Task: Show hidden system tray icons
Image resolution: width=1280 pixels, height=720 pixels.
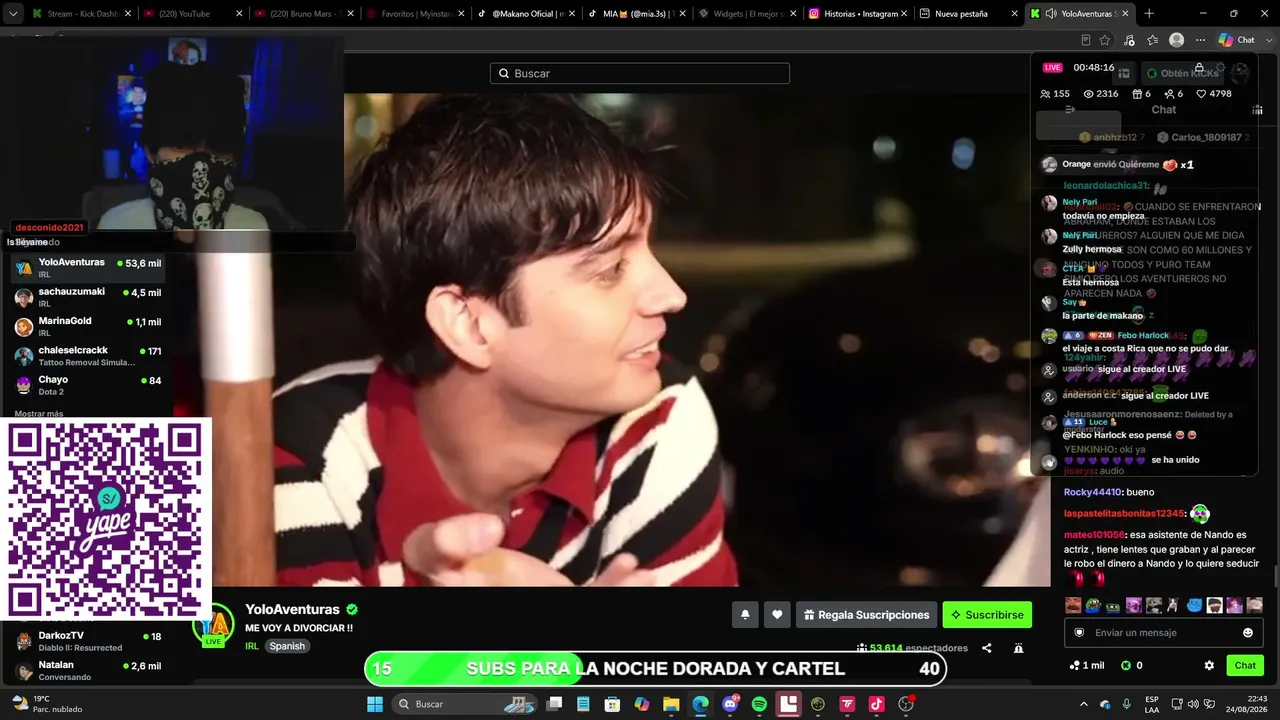Action: [x=1083, y=704]
